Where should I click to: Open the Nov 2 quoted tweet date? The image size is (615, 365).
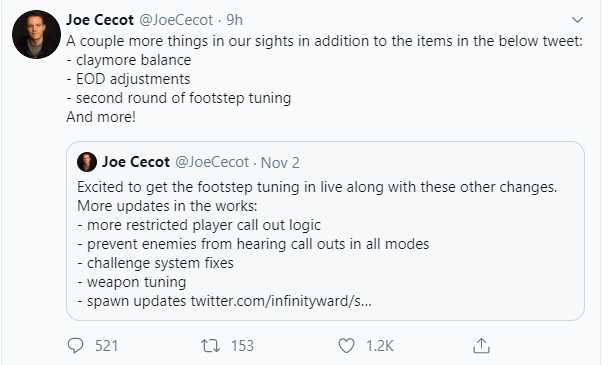click(x=280, y=163)
